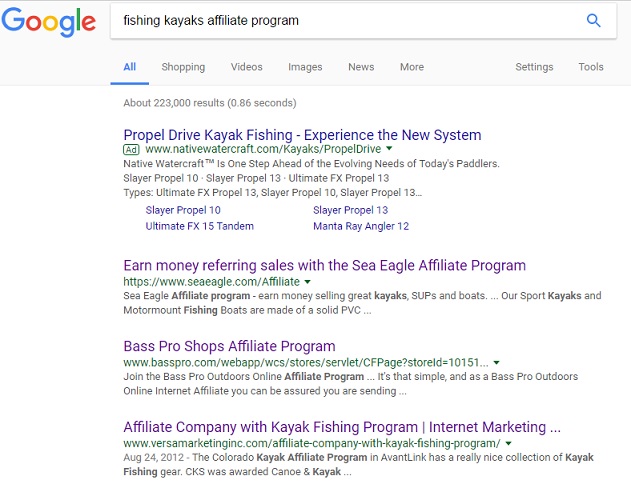Open the Ultimate FX 15 Tandem sitelink
This screenshot has width=631, height=484.
[x=200, y=226]
